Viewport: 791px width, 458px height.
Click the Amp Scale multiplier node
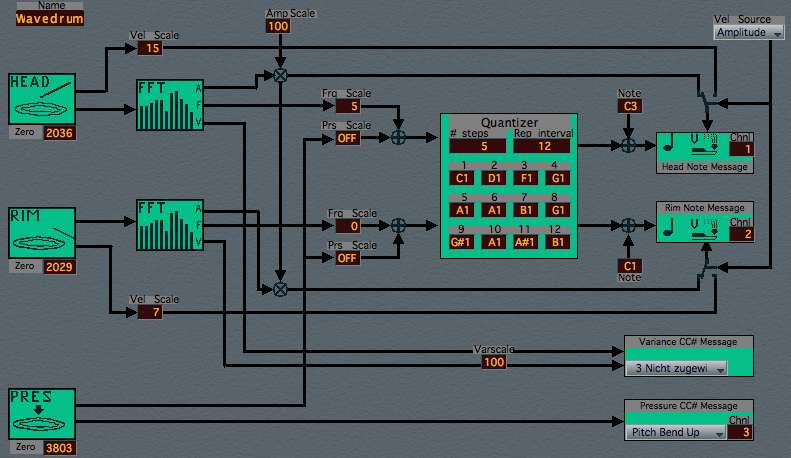tap(280, 75)
